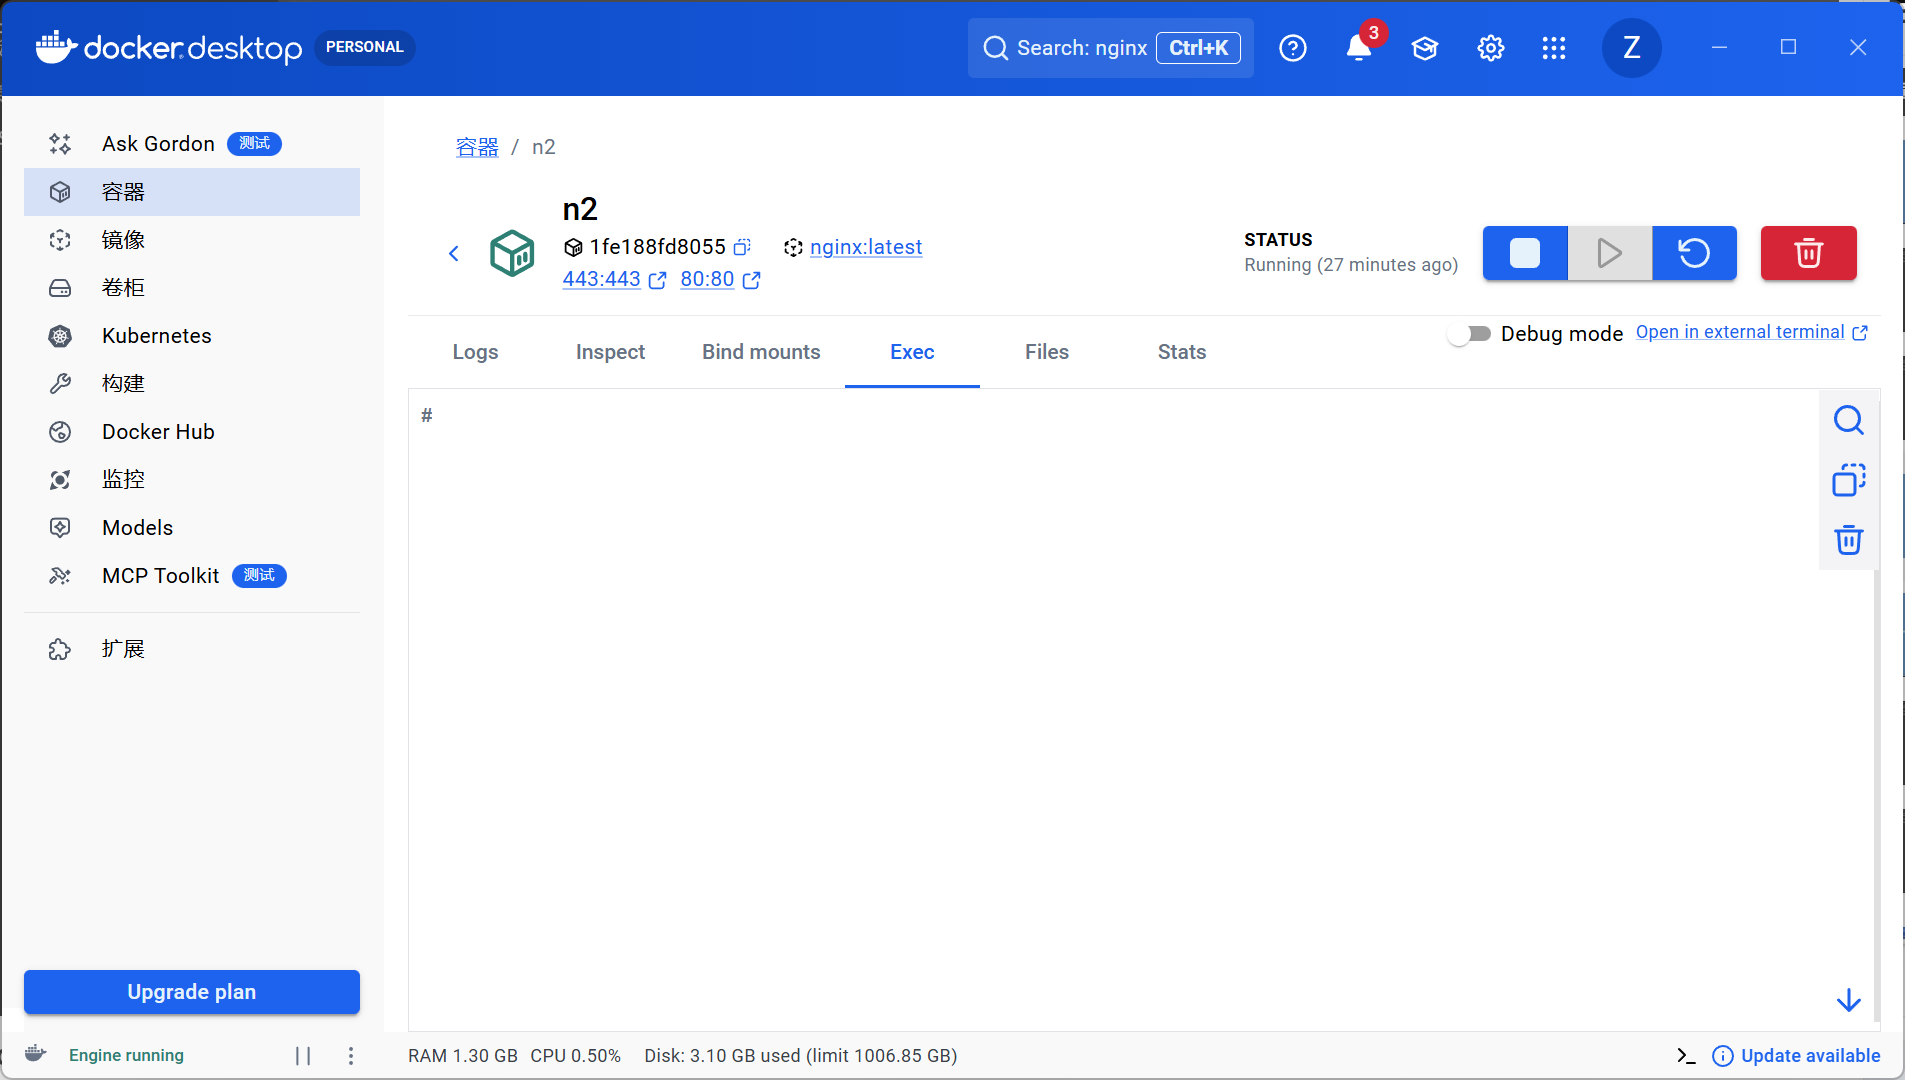This screenshot has width=1905, height=1080.
Task: Open Ask Gordon in the sidebar
Action: point(191,144)
